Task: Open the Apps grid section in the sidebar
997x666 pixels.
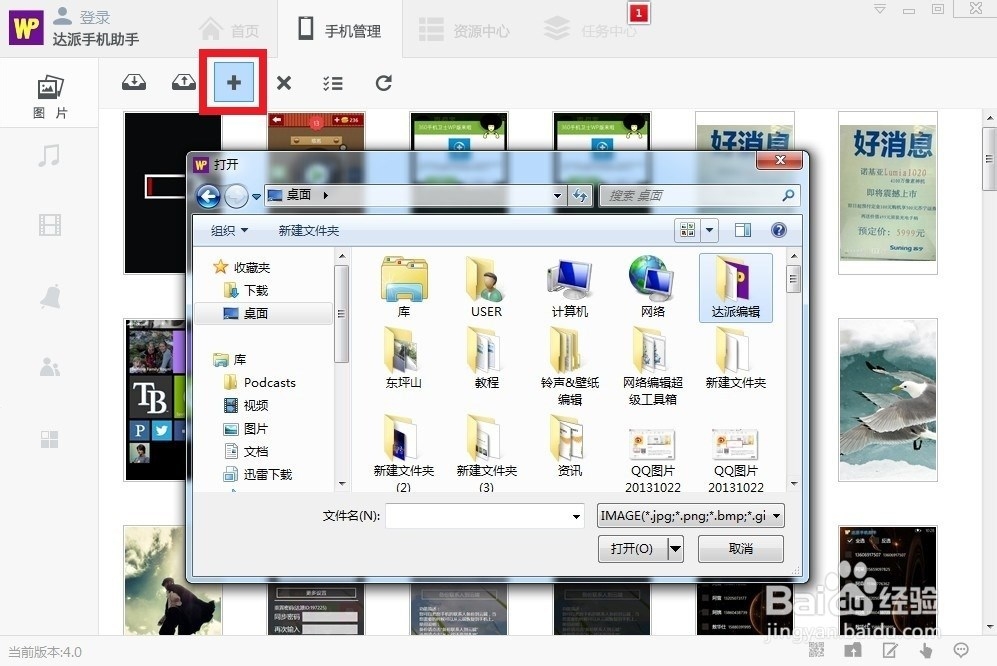Action: pos(49,438)
